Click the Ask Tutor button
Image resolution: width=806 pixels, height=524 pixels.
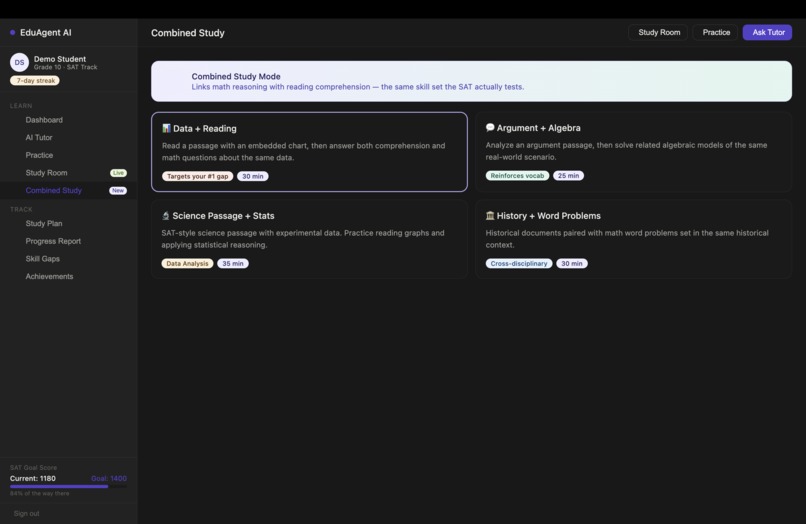coord(767,32)
